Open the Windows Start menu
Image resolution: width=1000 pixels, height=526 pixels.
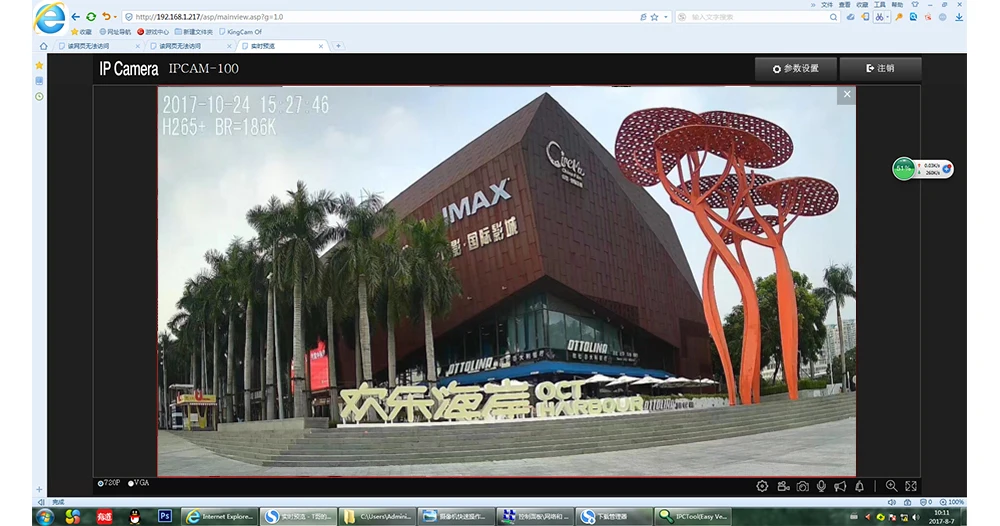coord(45,517)
